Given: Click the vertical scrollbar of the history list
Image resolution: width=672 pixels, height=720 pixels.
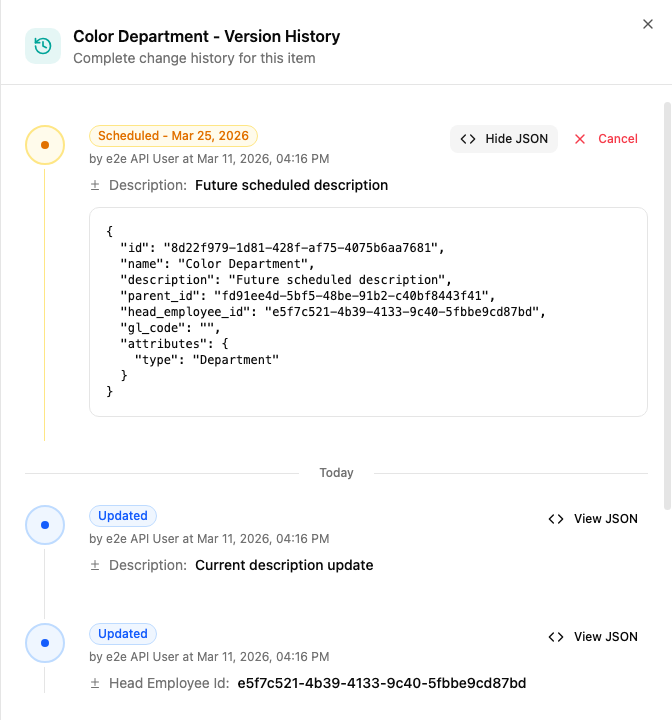Looking at the screenshot, I should tap(667, 300).
